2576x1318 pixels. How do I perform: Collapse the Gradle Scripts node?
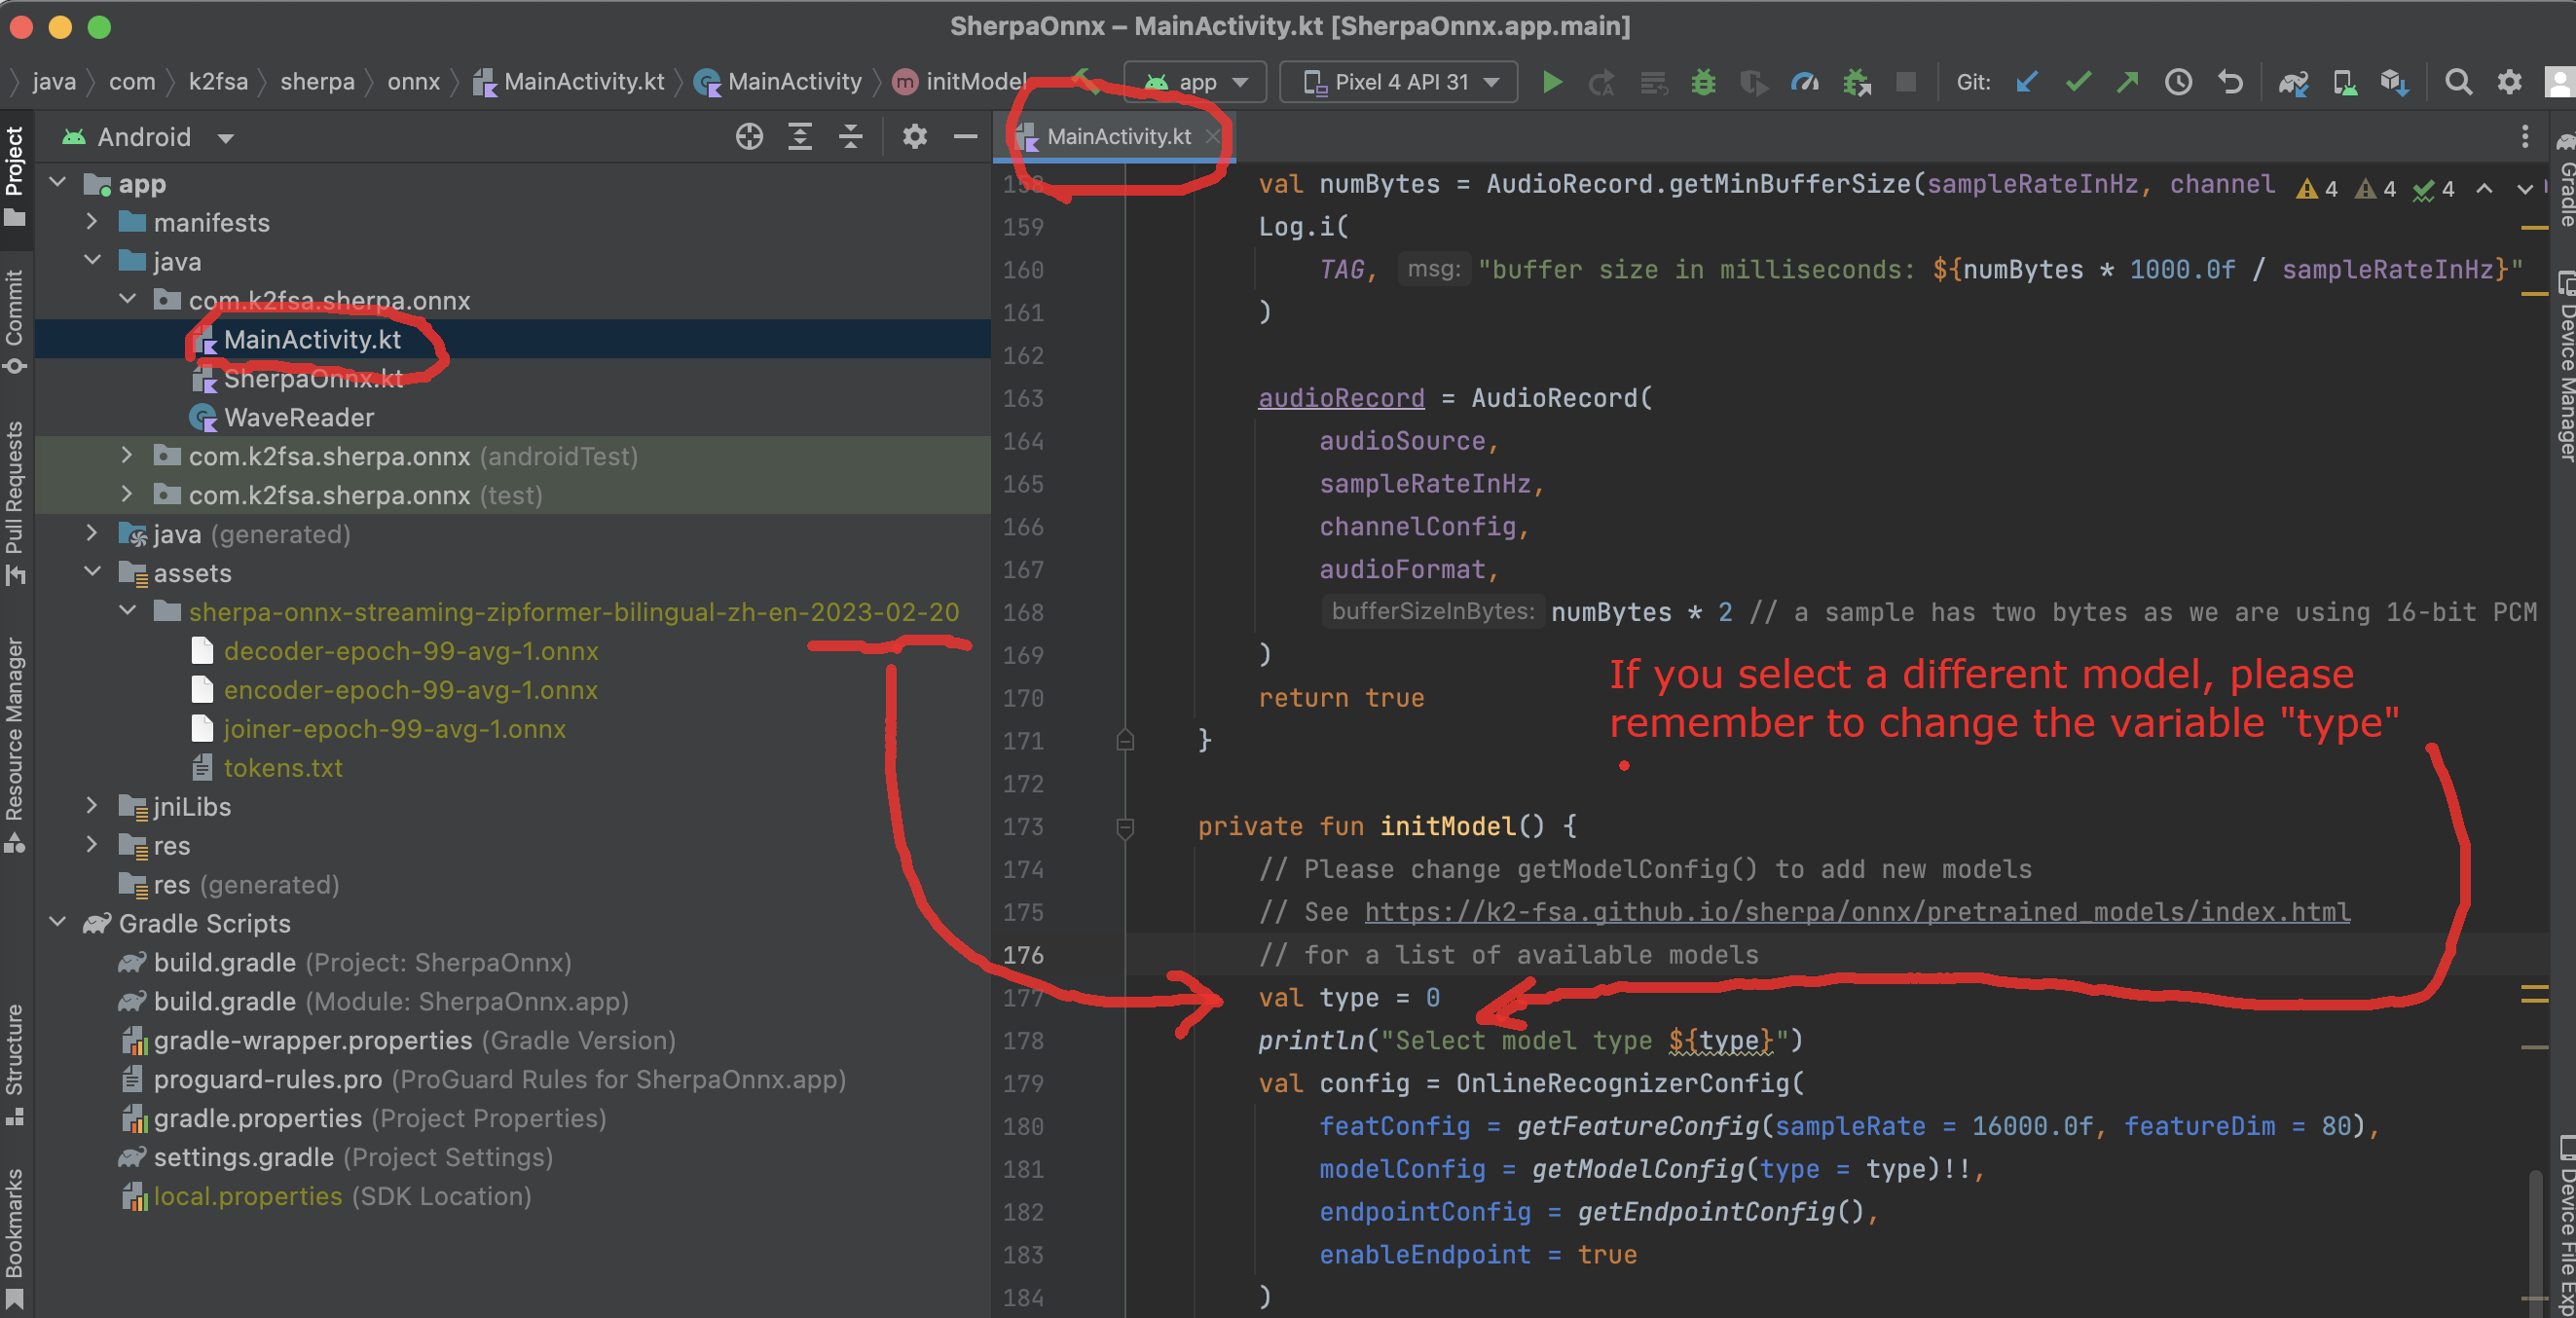pyautogui.click(x=57, y=922)
